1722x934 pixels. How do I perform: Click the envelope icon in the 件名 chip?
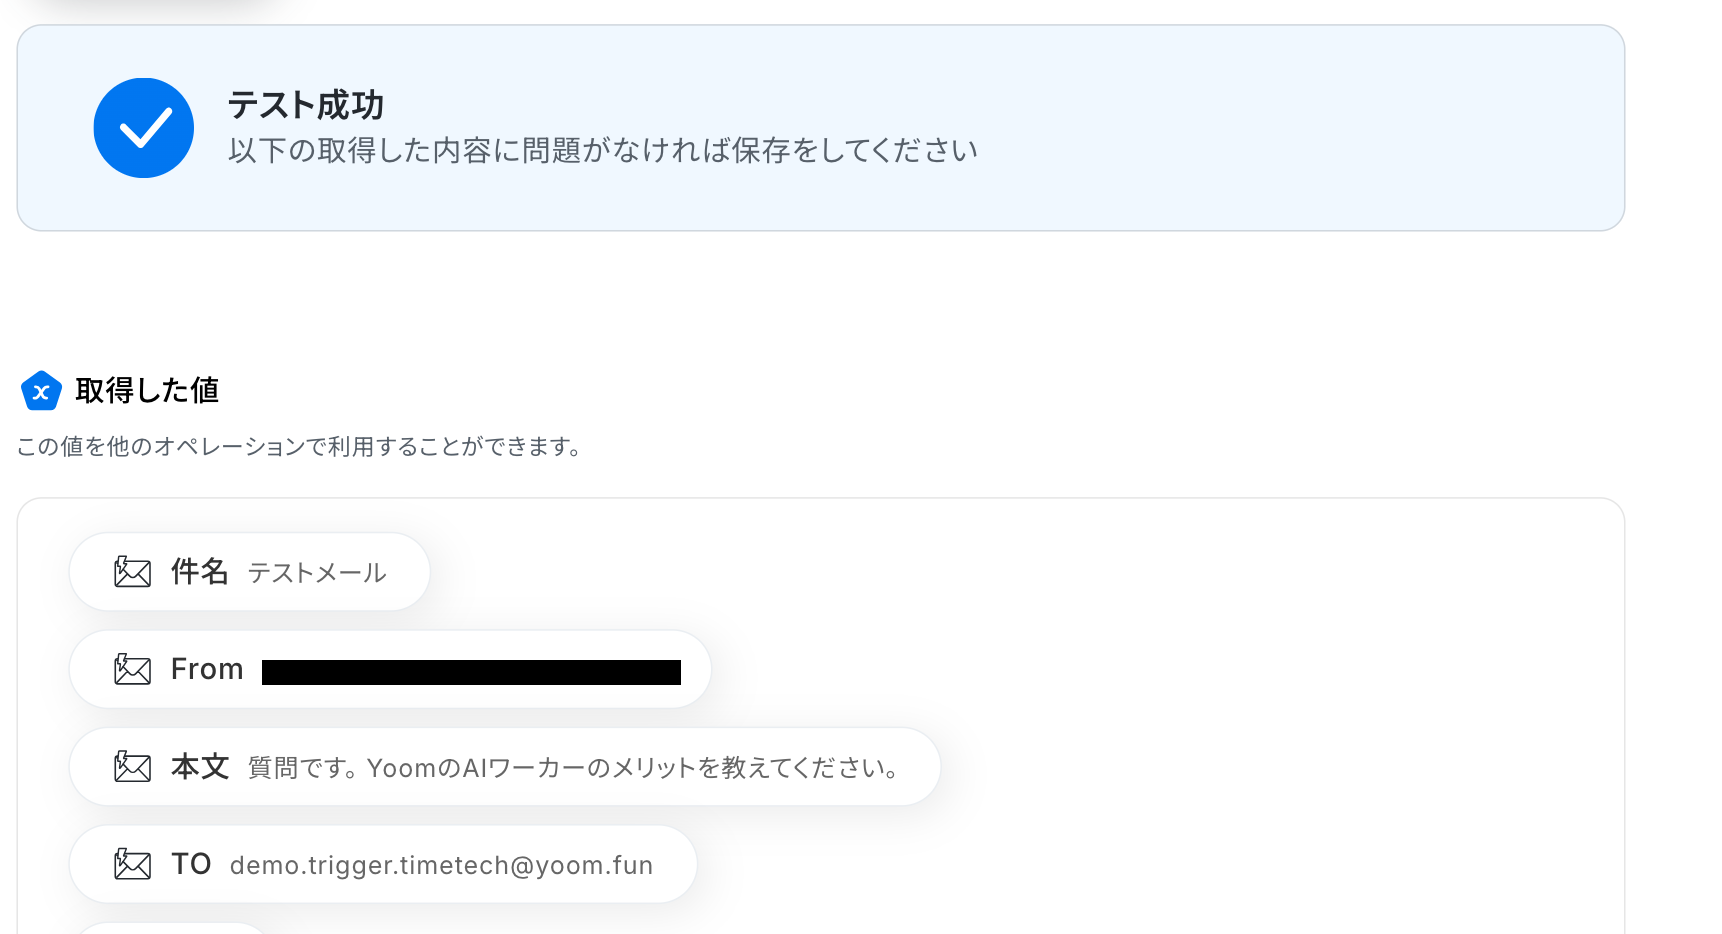132,572
